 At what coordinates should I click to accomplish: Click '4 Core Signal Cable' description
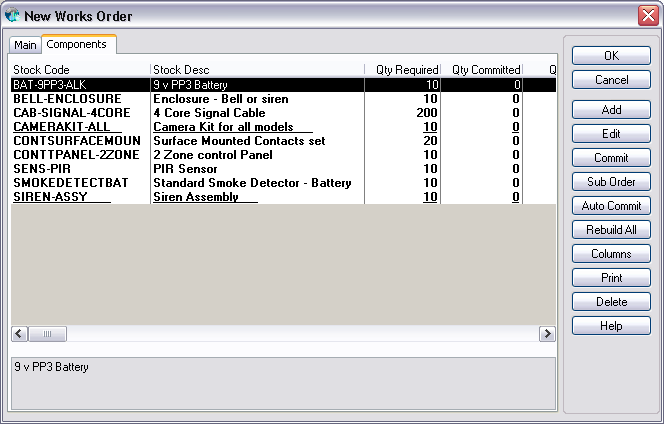coord(209,113)
